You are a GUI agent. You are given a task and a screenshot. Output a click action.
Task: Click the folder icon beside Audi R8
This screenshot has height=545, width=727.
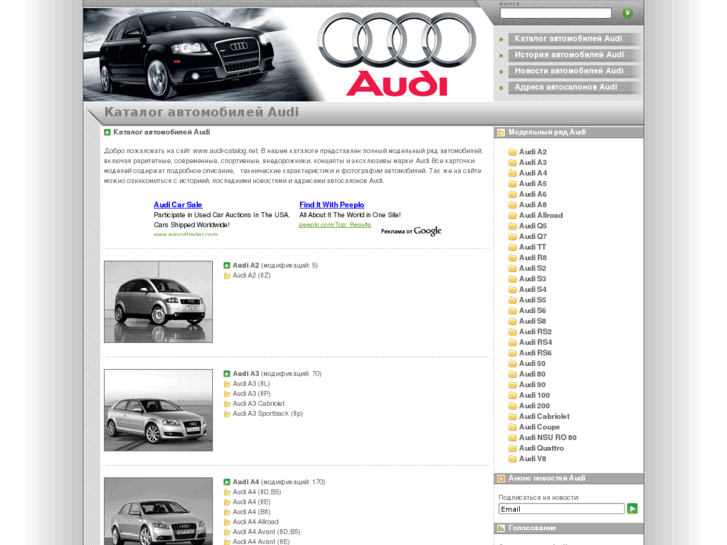(512, 258)
